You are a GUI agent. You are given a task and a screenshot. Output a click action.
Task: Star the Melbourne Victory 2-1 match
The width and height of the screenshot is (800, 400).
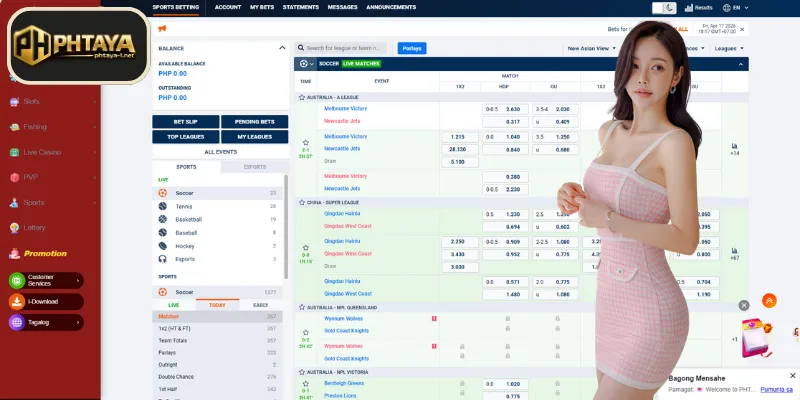(x=306, y=143)
